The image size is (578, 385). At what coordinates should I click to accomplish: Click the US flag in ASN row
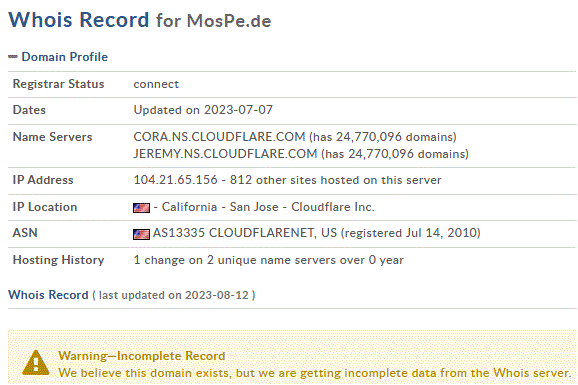142,234
